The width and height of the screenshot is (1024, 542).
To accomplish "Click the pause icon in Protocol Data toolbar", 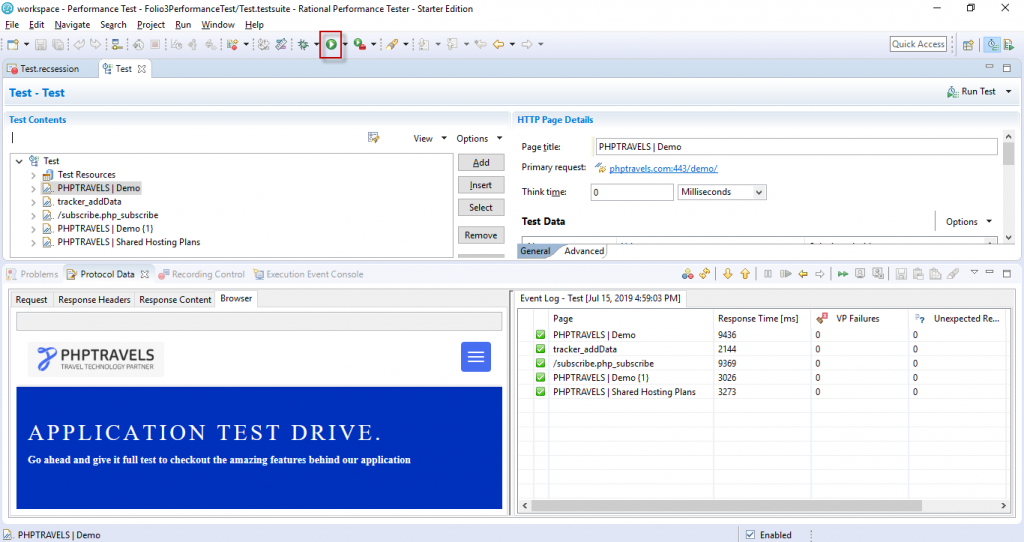I will pos(768,274).
